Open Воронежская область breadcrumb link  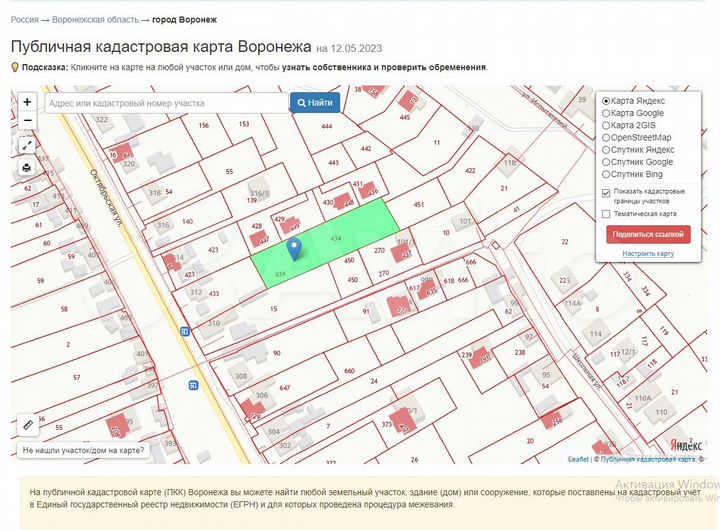(x=95, y=20)
